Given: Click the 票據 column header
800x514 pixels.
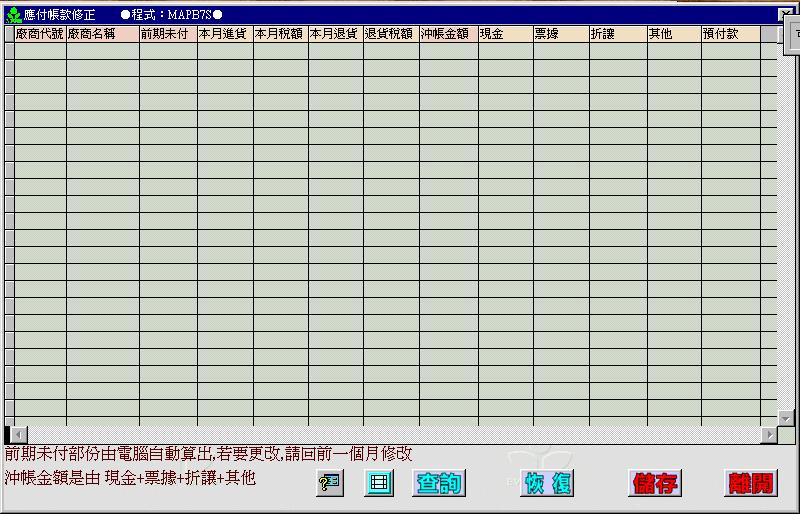Looking at the screenshot, I should click(560, 34).
